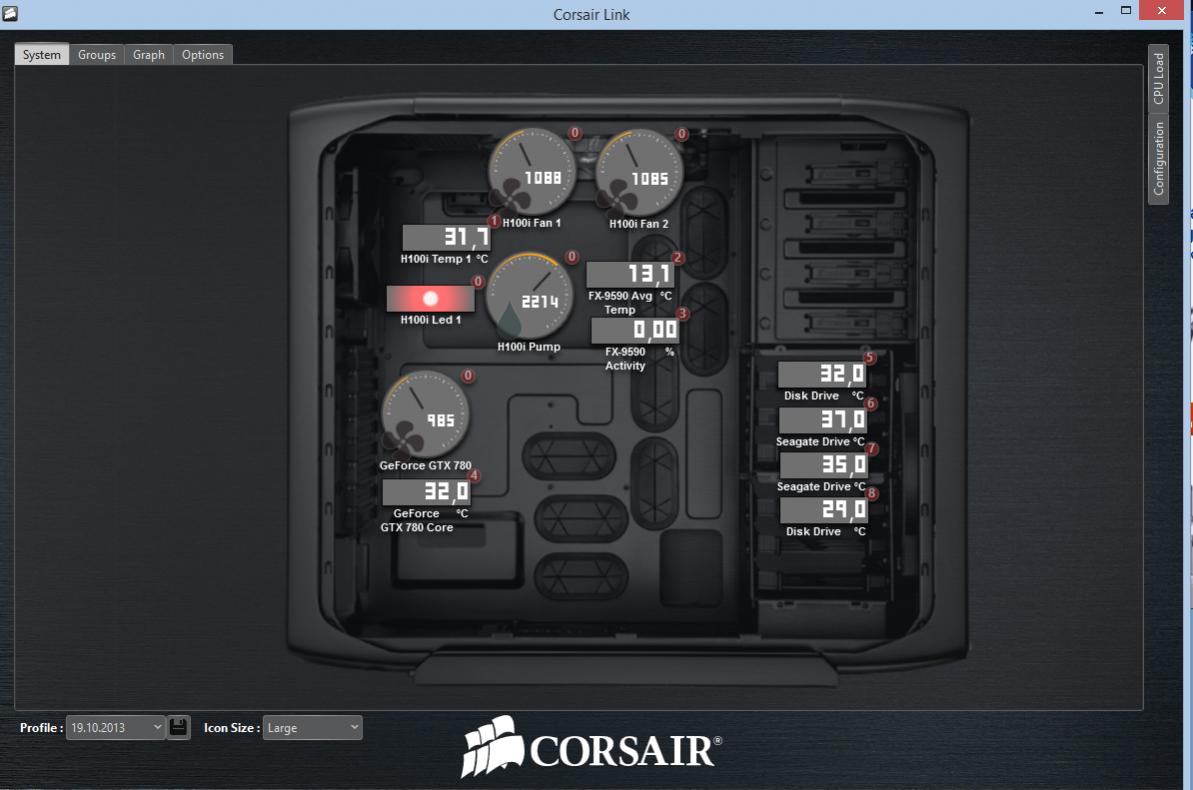Open the Configuration side panel
Image resolution: width=1193 pixels, height=790 pixels.
click(x=1158, y=158)
